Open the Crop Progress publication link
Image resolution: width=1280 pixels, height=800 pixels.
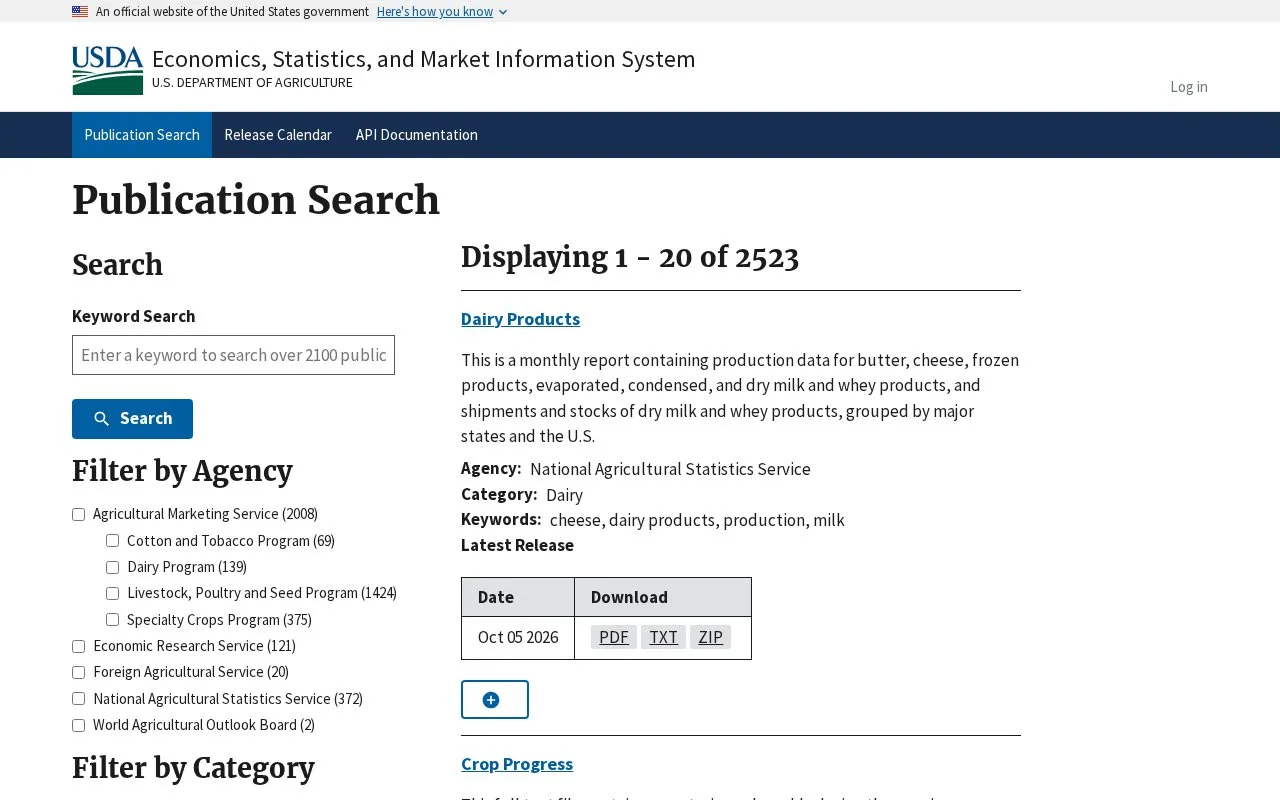tap(517, 764)
